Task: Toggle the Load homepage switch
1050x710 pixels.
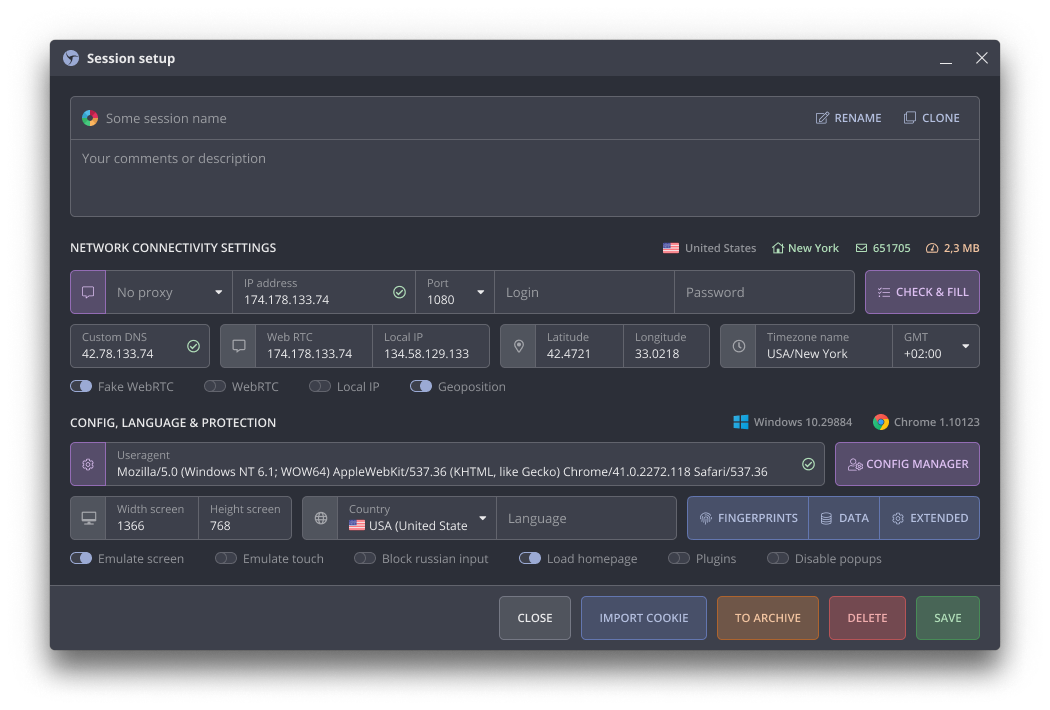Action: (530, 559)
